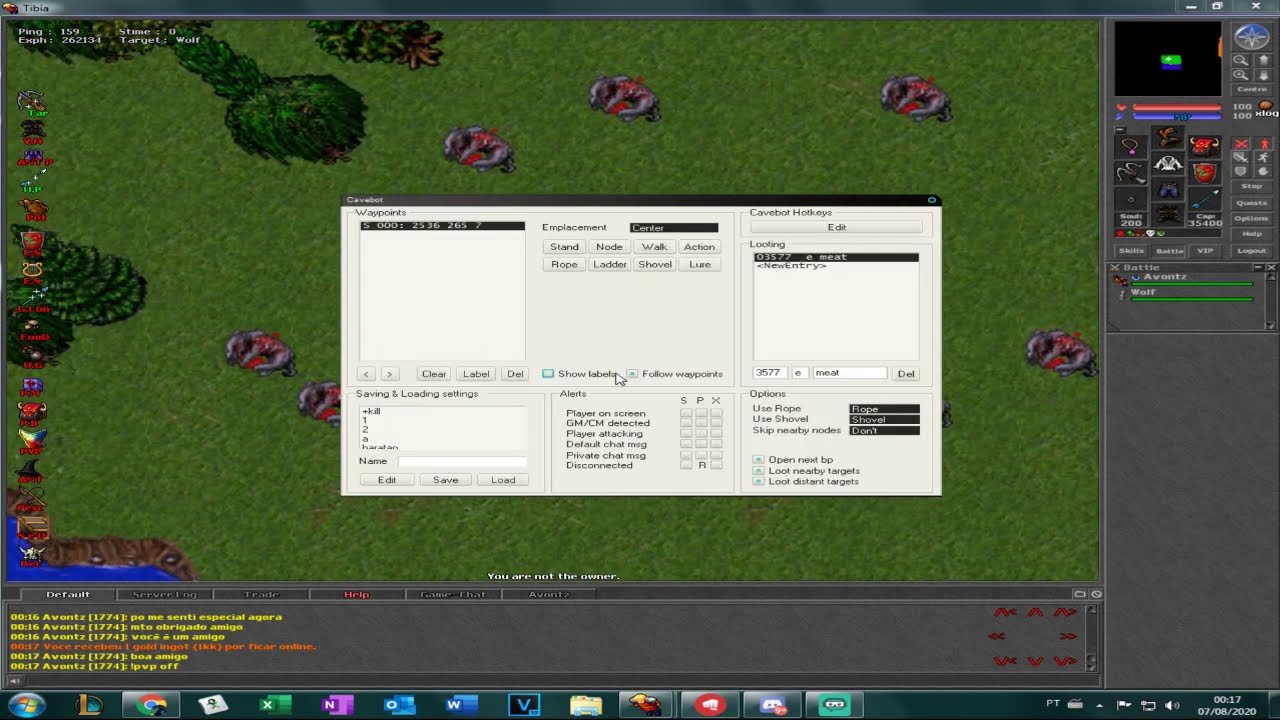
Task: Click the Logout button
Action: 1252,251
